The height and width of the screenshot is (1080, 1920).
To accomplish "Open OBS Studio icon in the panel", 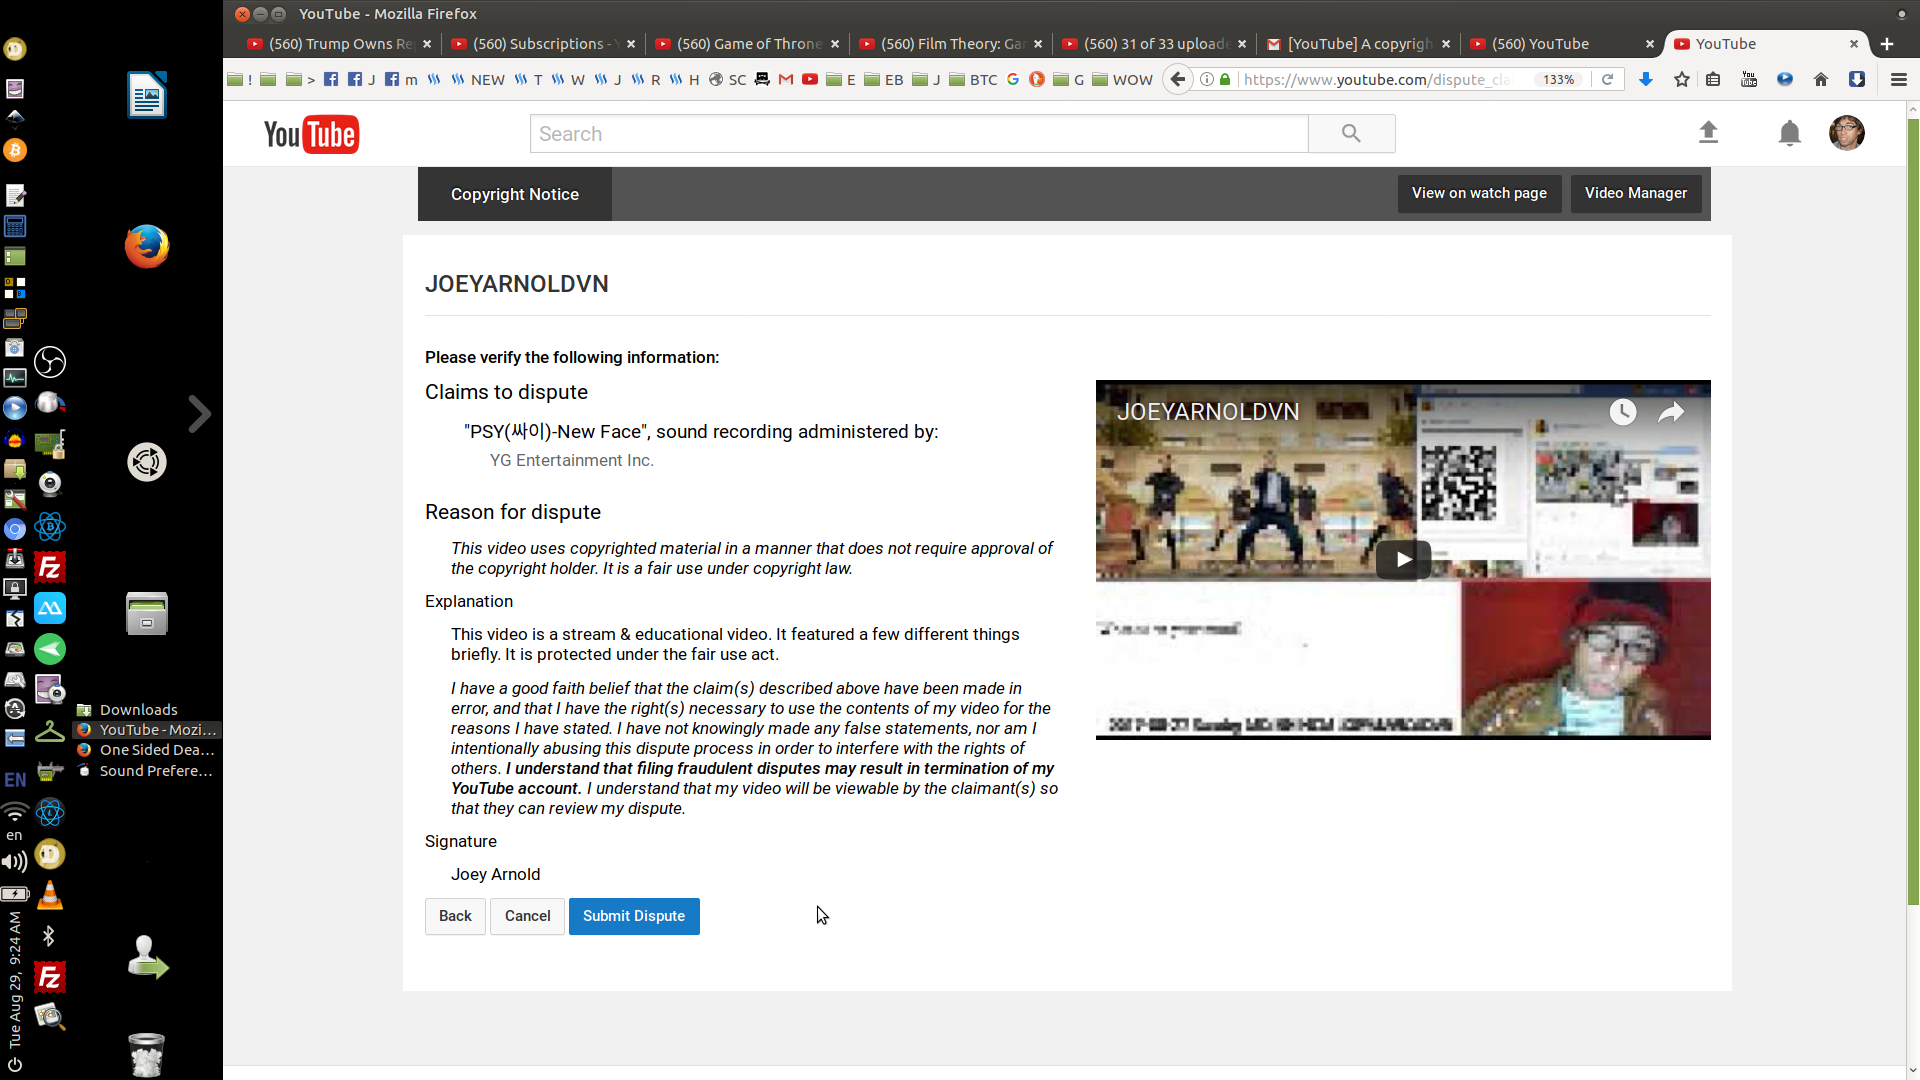I will pos(50,362).
